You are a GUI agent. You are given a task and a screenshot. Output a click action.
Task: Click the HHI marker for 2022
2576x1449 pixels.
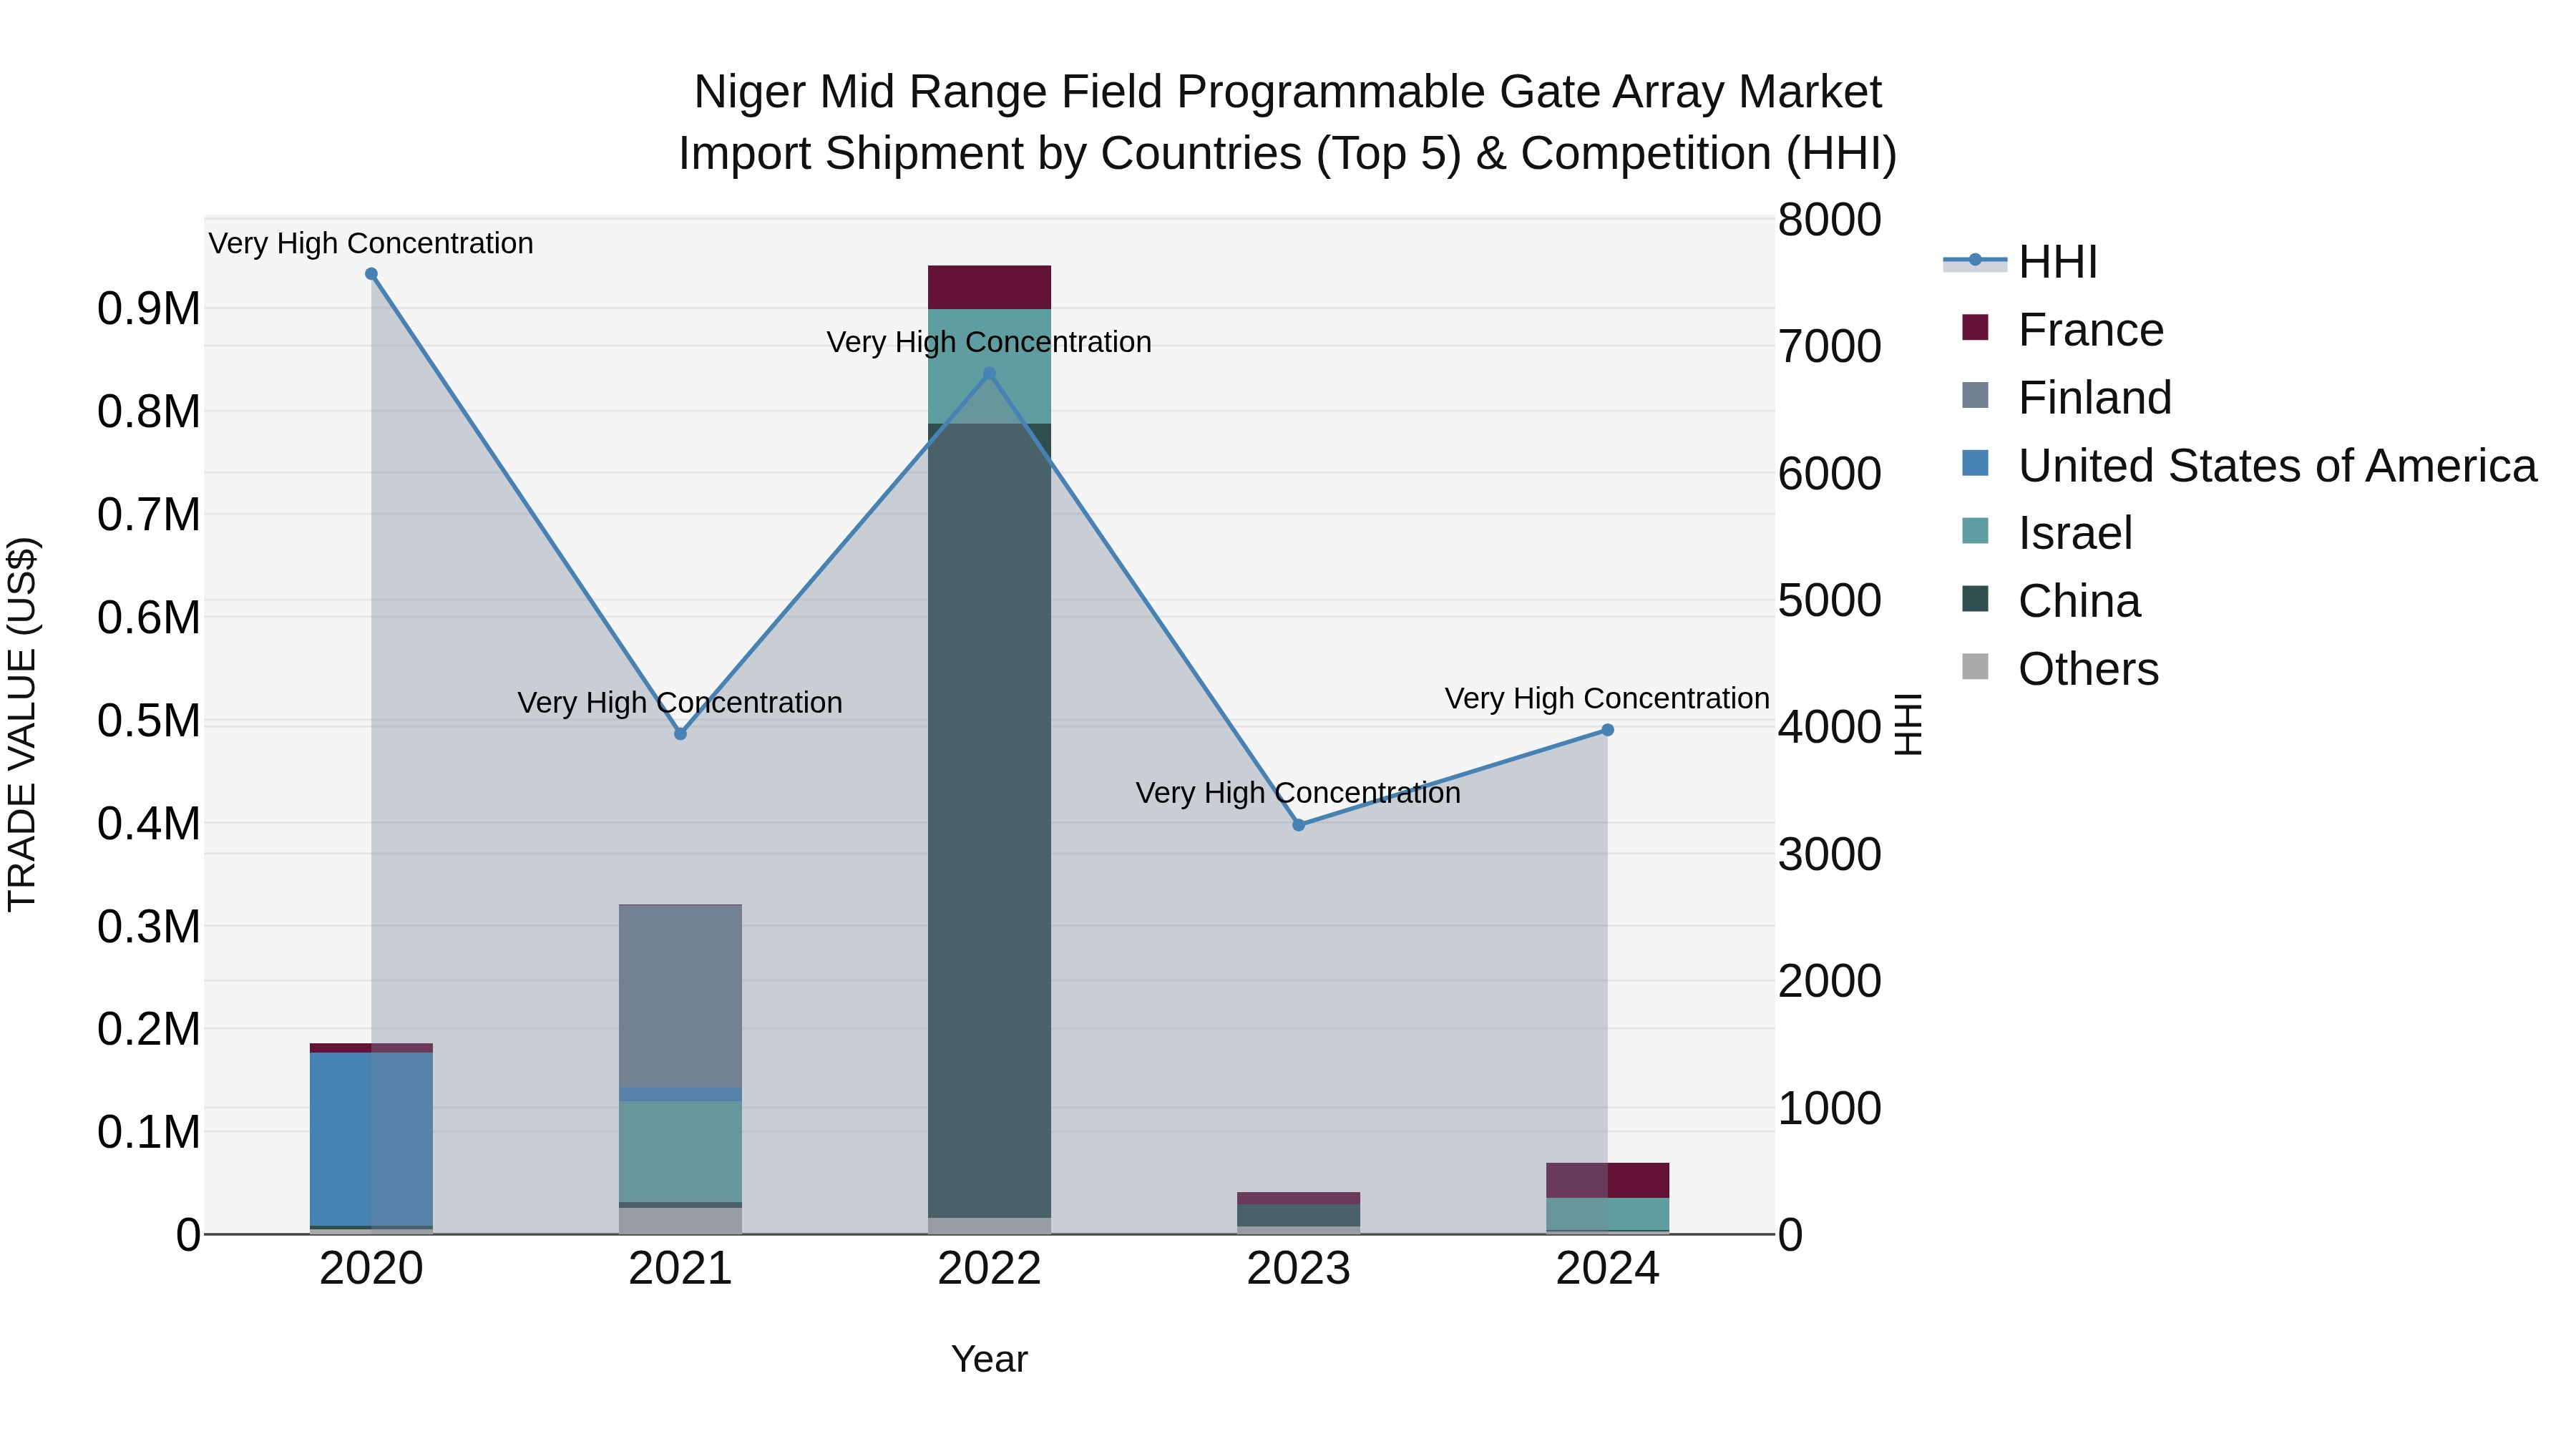[989, 373]
